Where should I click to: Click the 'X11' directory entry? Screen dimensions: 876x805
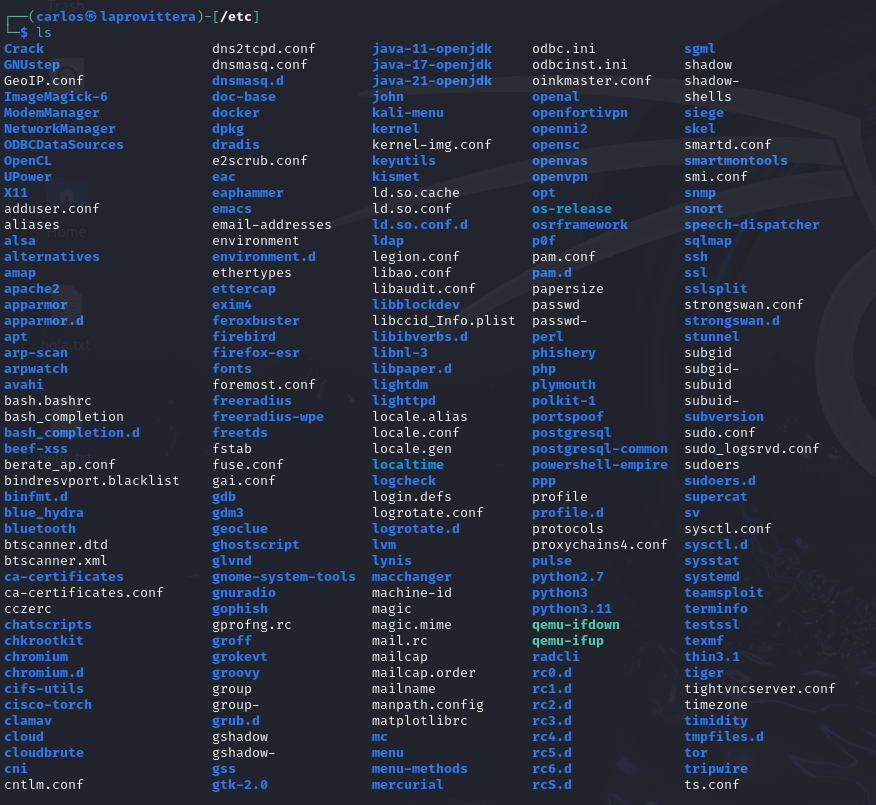click(x=16, y=193)
